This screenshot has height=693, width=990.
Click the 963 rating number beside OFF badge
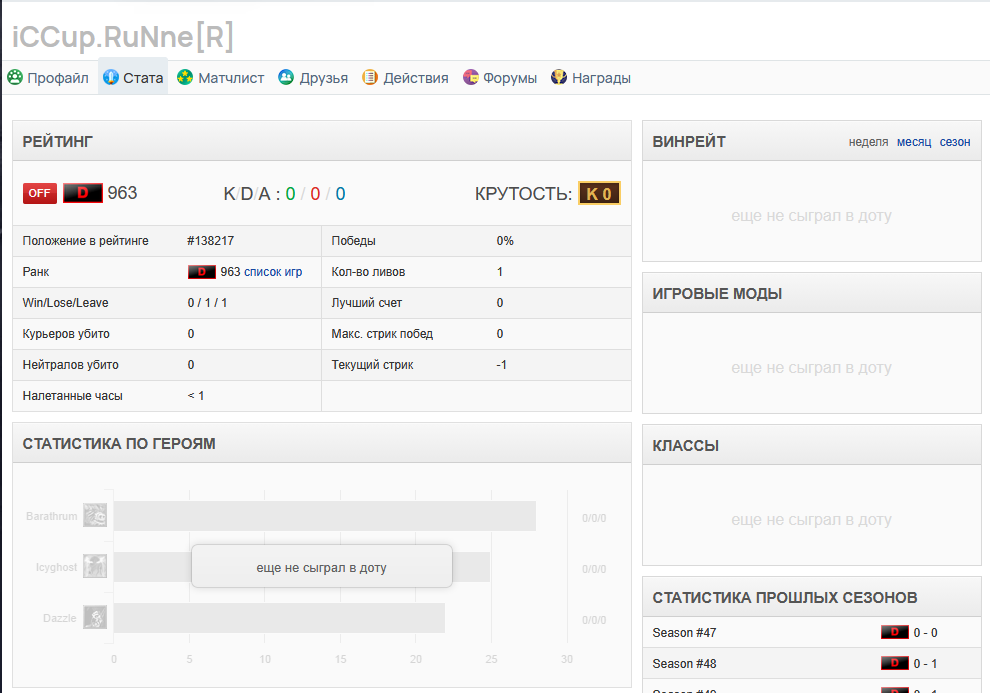pos(122,192)
